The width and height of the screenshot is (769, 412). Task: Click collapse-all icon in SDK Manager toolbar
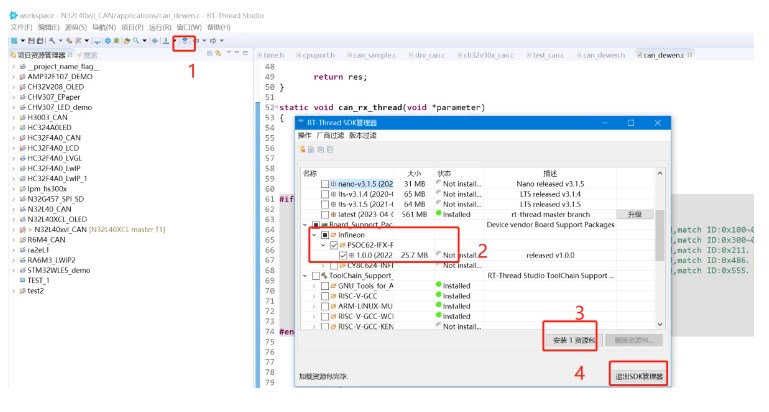click(x=330, y=149)
